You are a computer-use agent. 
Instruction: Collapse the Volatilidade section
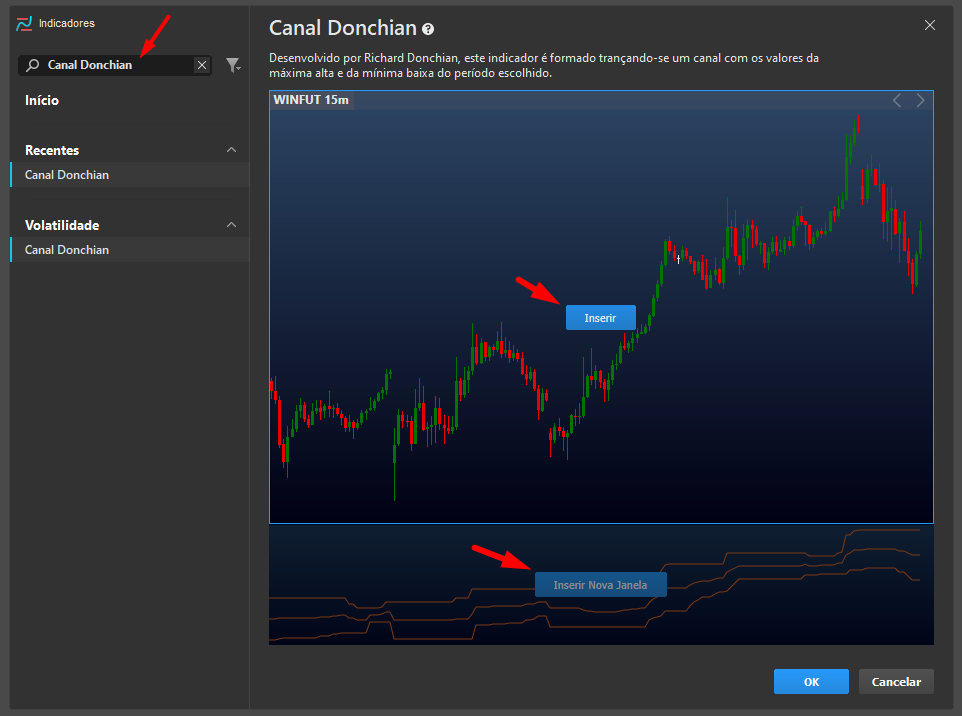coord(231,225)
